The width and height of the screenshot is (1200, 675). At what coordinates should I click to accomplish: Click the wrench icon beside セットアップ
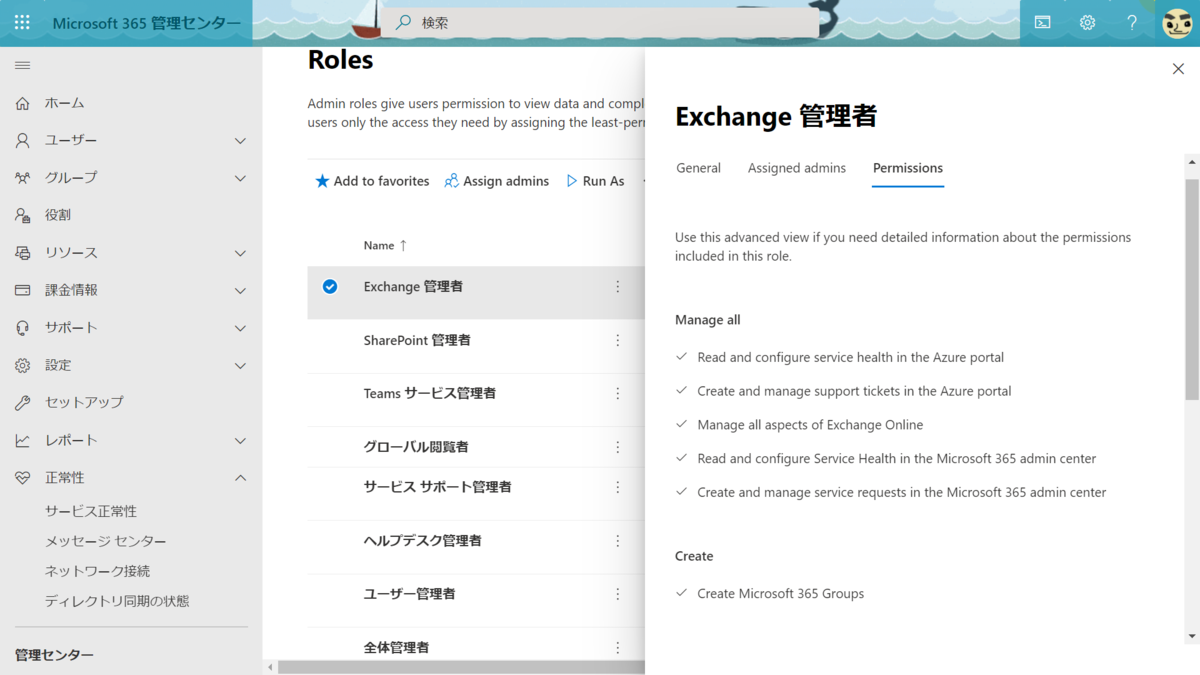22,403
